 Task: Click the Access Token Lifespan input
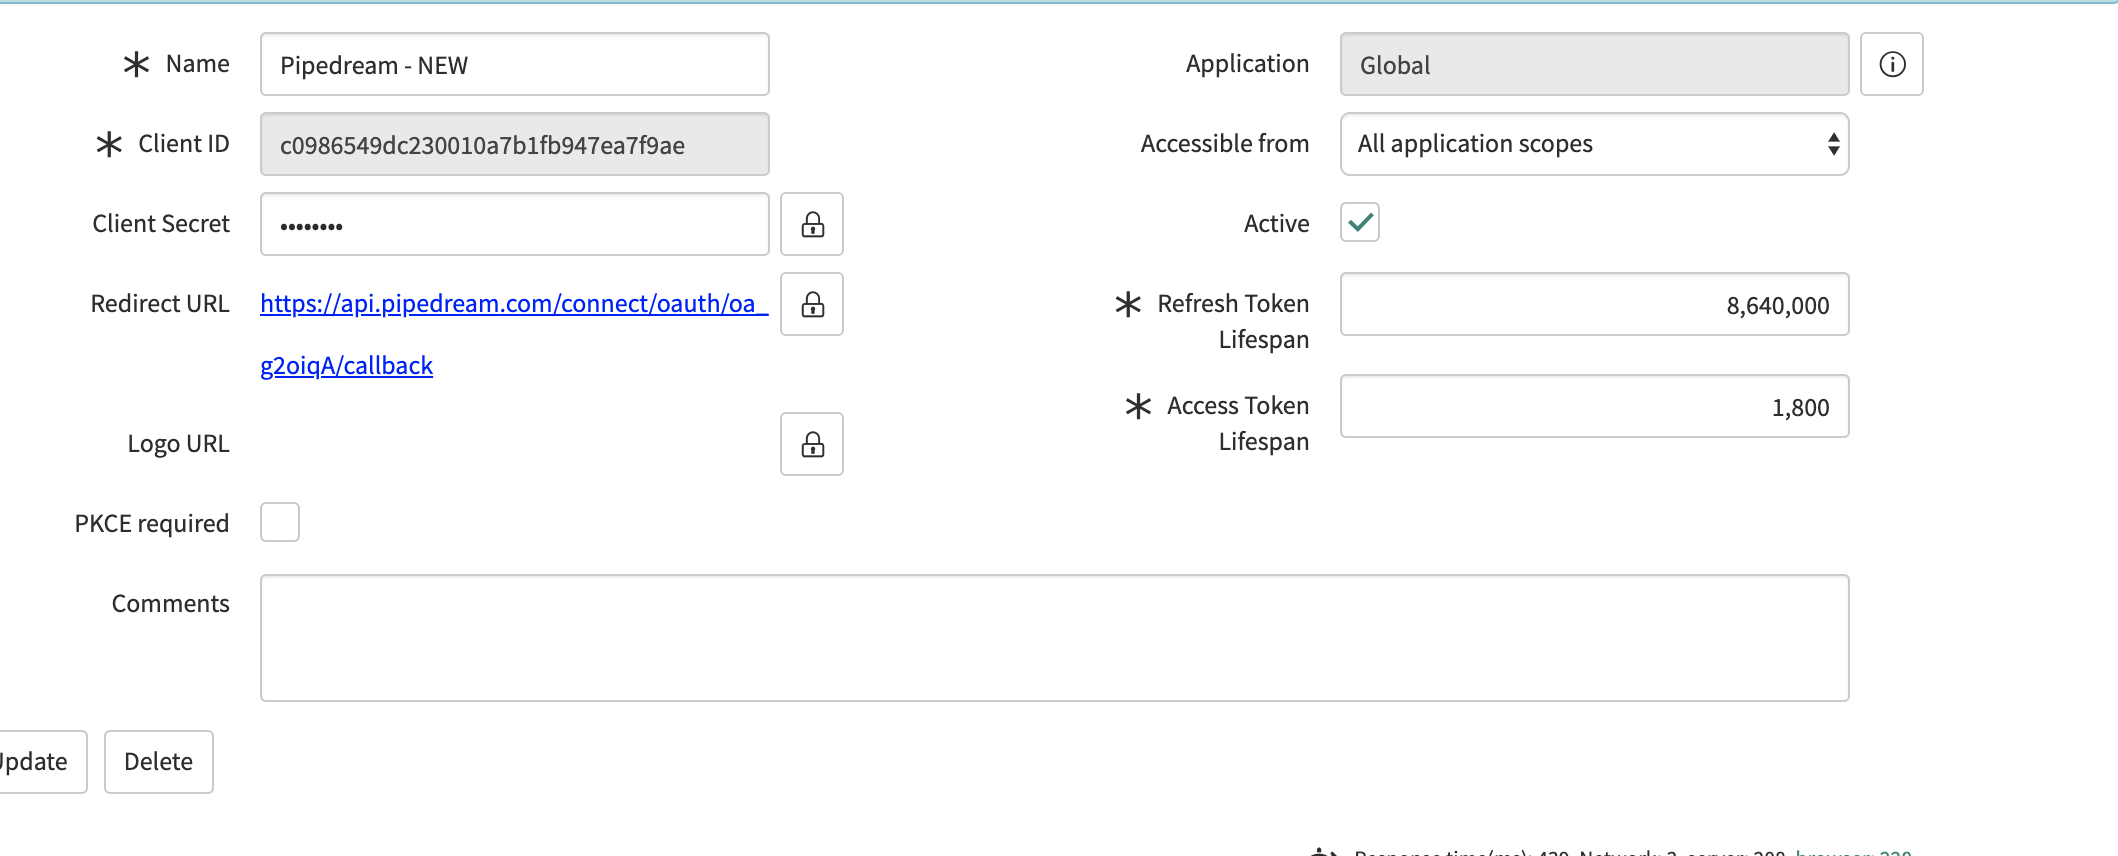1594,407
